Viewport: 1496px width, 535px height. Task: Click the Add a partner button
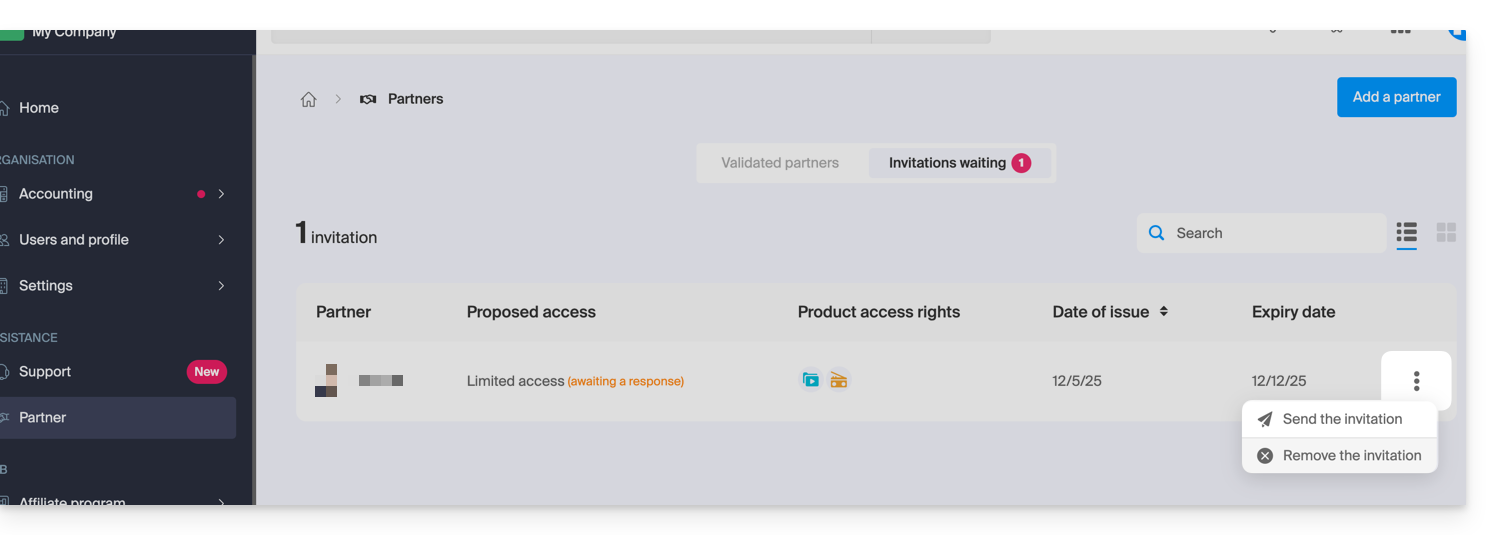click(x=1396, y=97)
